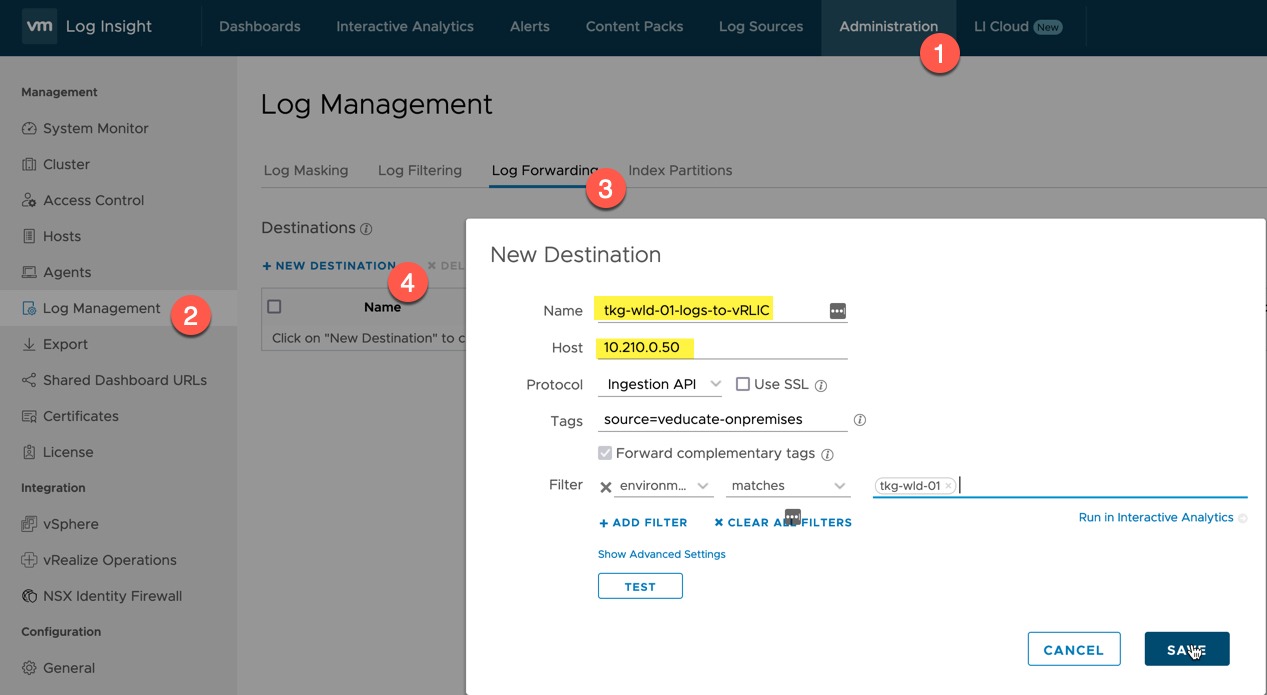Open Run in Interactive Analytics link
1267x695 pixels.
click(1156, 518)
